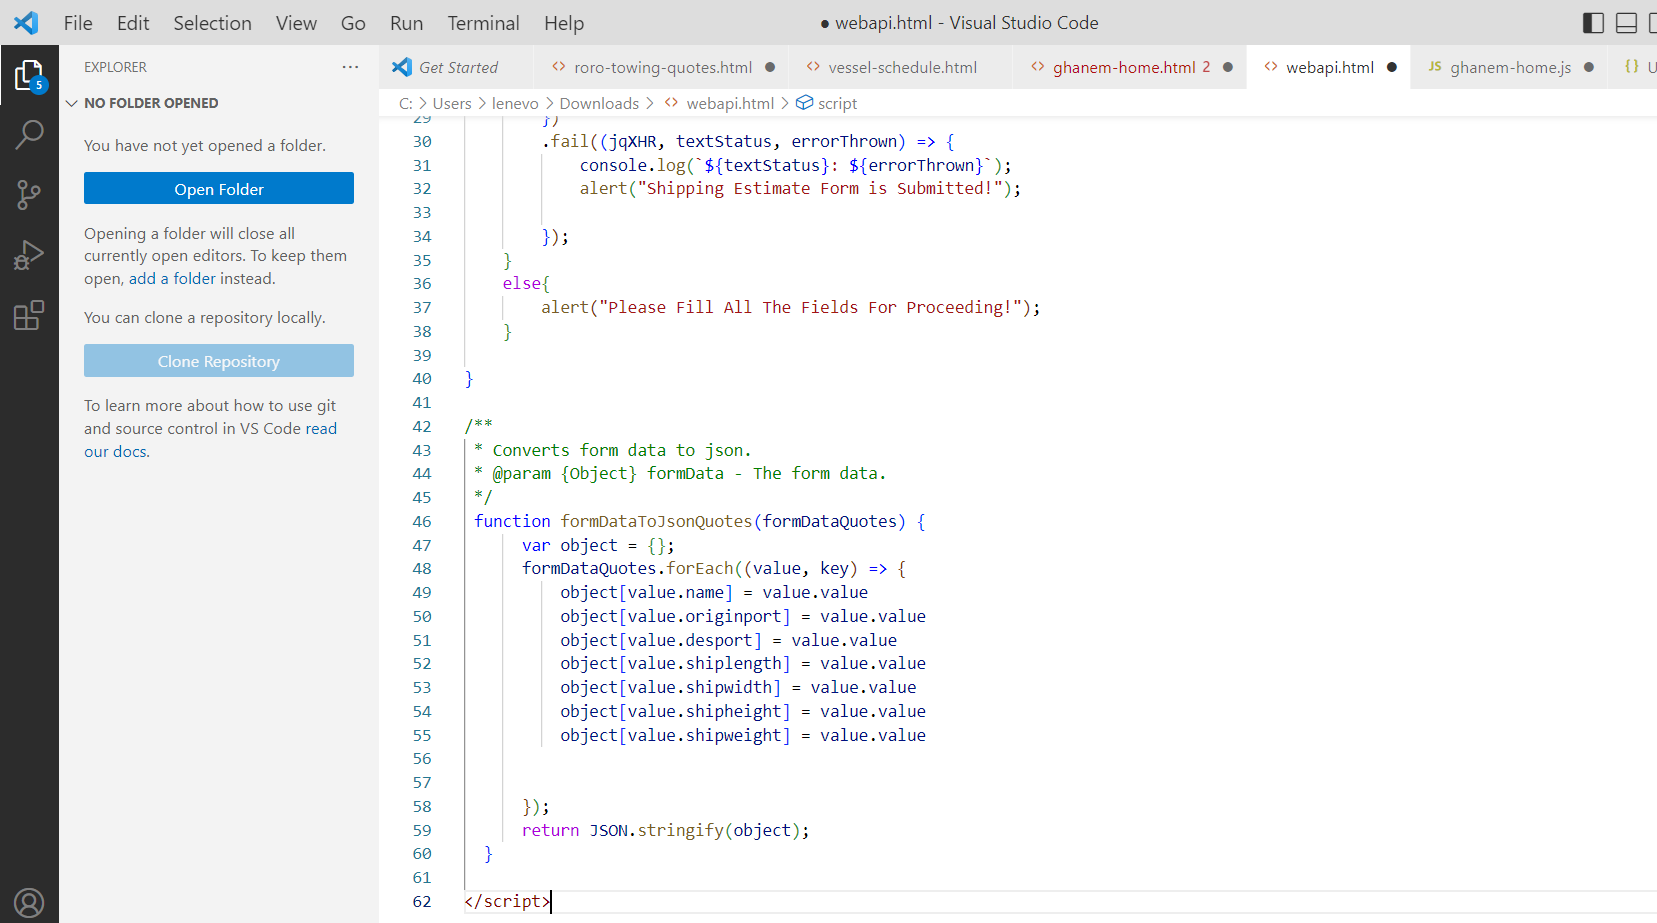
Task: Open the Downloads breadcrumb dropdown
Action: click(x=599, y=103)
